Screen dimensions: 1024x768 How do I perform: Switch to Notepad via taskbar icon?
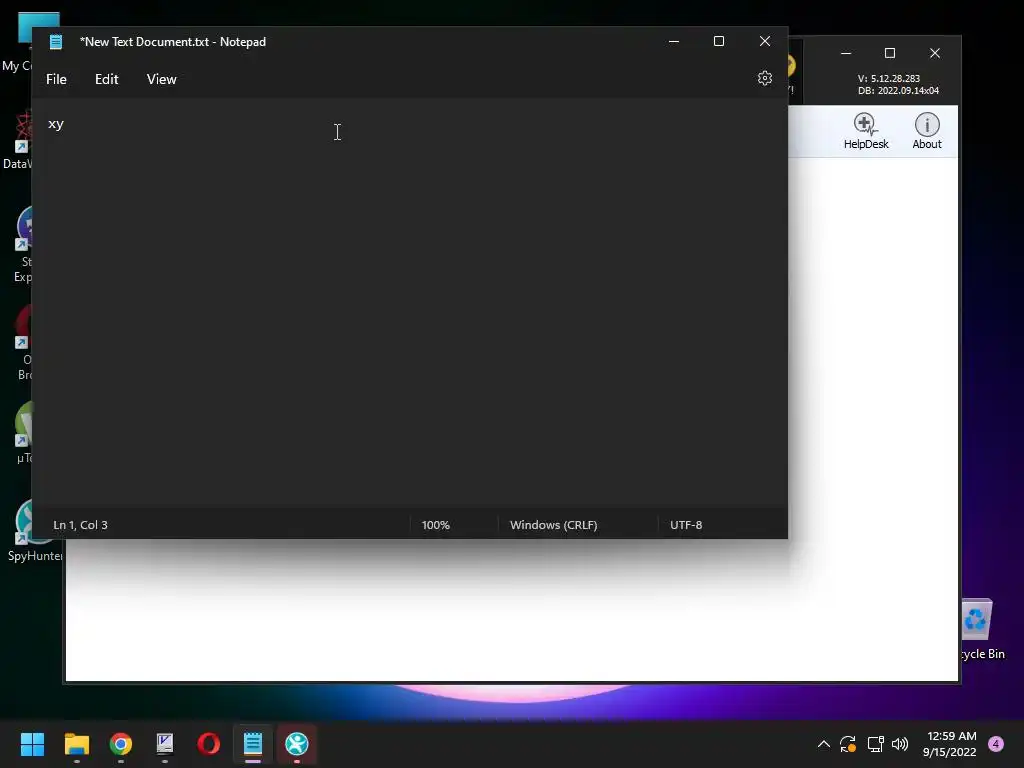tap(253, 744)
